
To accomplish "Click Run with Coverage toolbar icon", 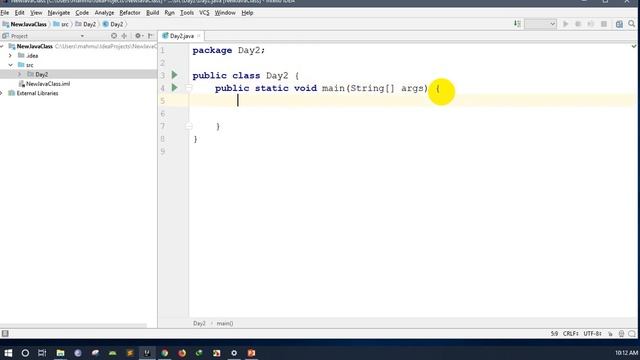I will click(x=590, y=24).
